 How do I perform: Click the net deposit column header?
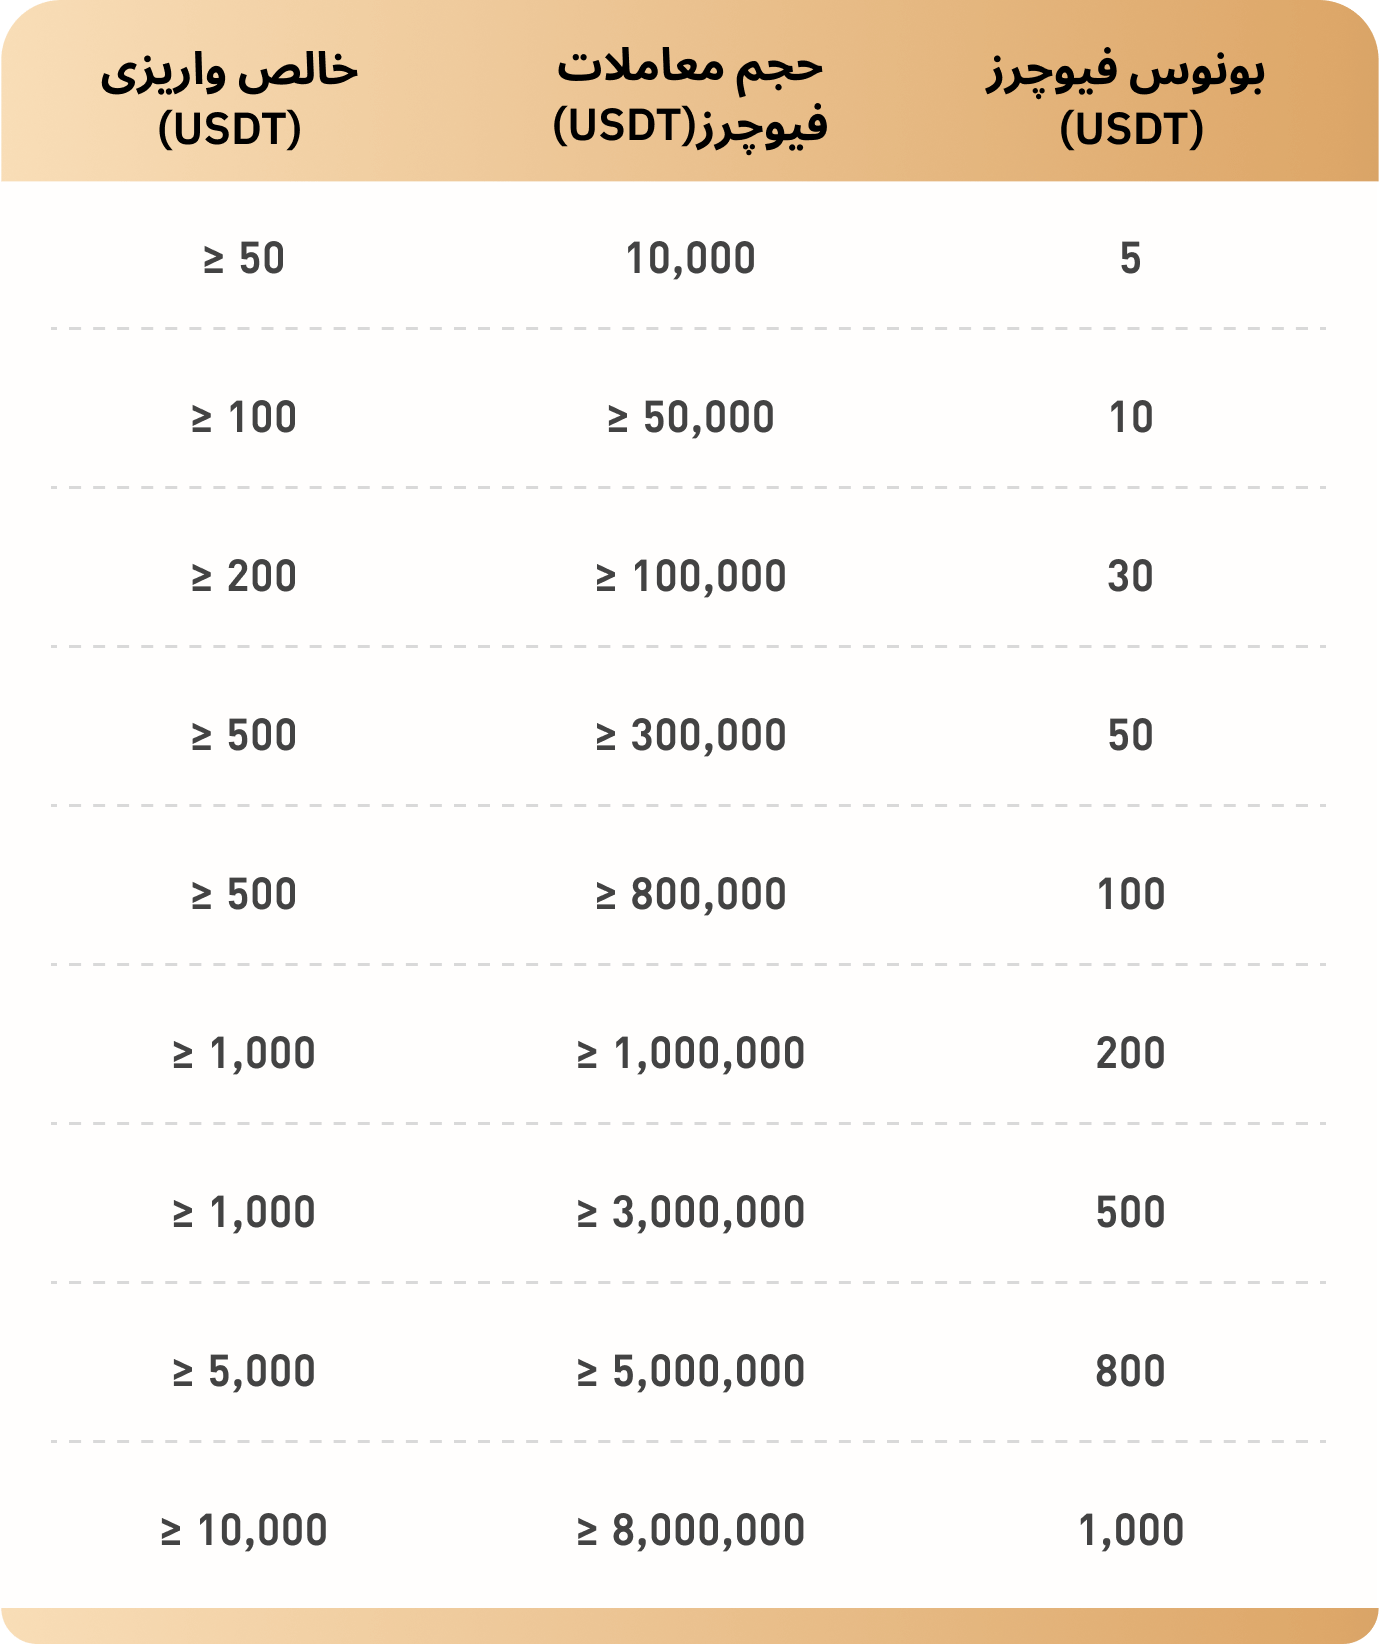point(229,98)
